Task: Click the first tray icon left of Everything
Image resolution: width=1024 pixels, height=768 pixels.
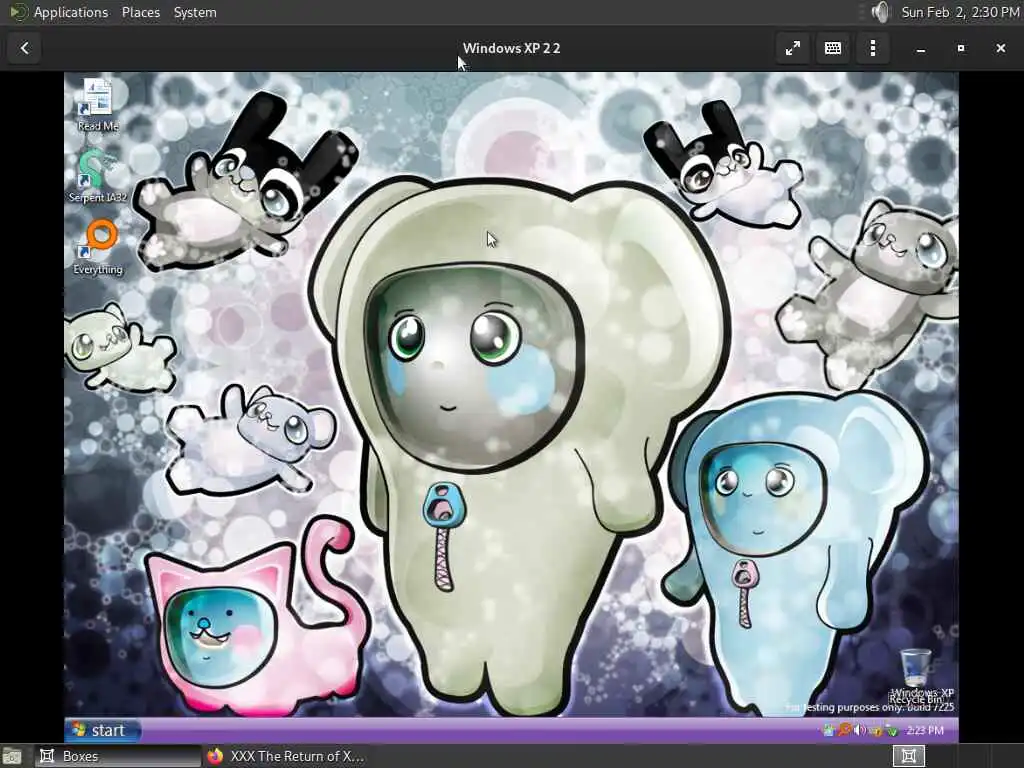Action: 829,730
